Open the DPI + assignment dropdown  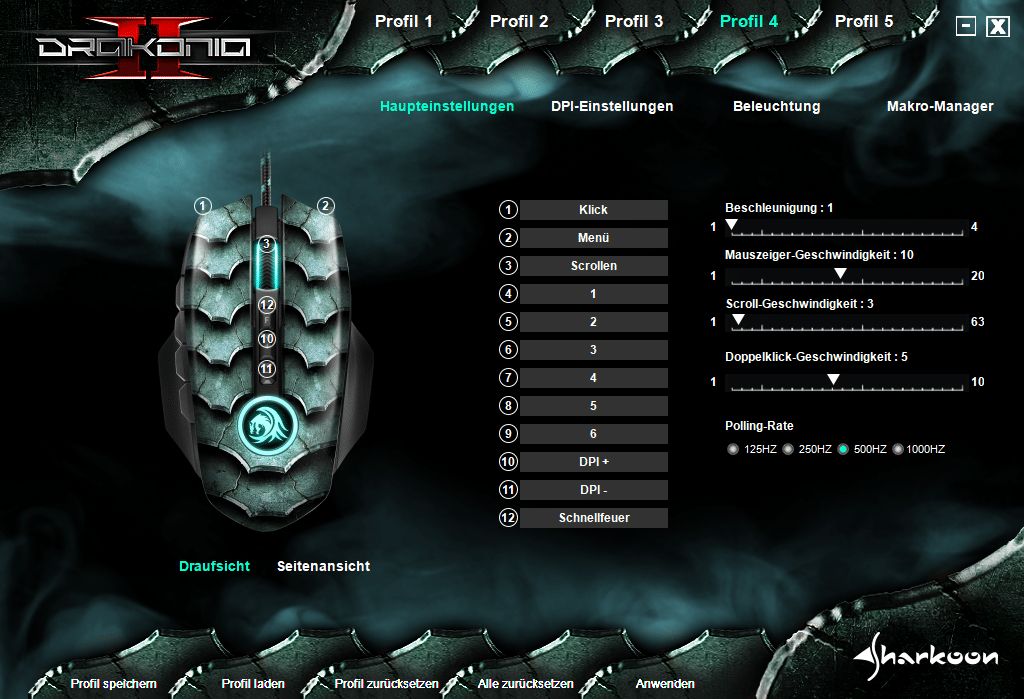coord(593,462)
